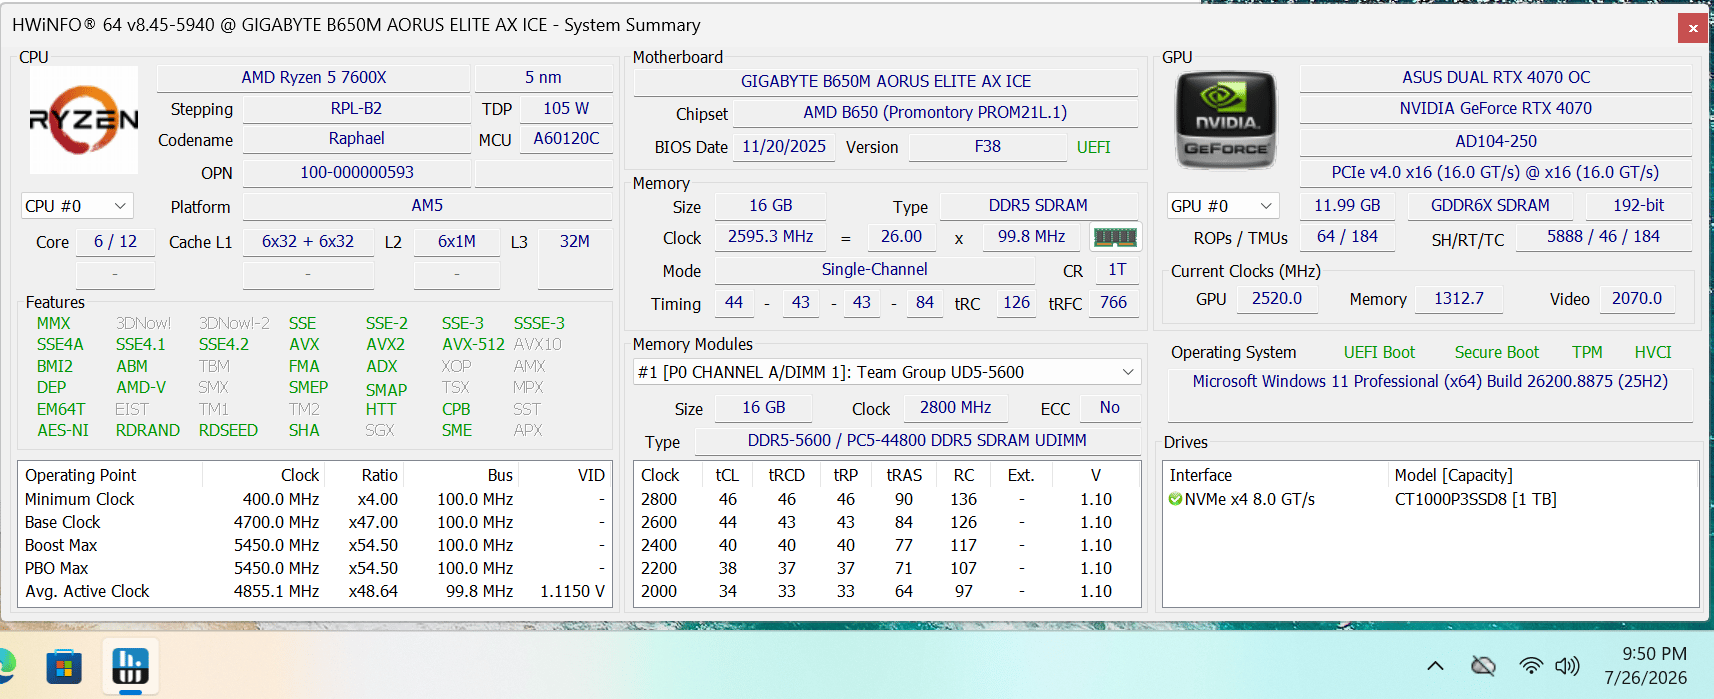The width and height of the screenshot is (1714, 699).
Task: Click the green memory module icon
Action: click(x=1115, y=237)
